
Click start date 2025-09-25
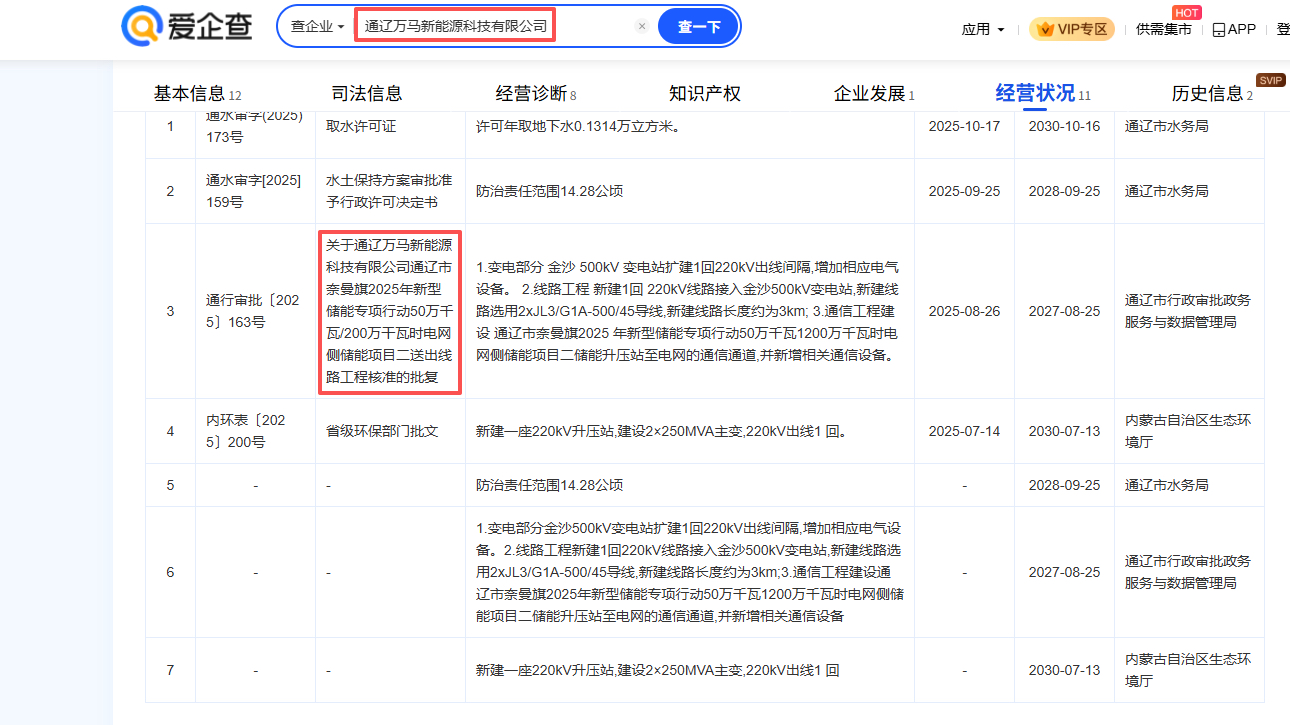[964, 191]
